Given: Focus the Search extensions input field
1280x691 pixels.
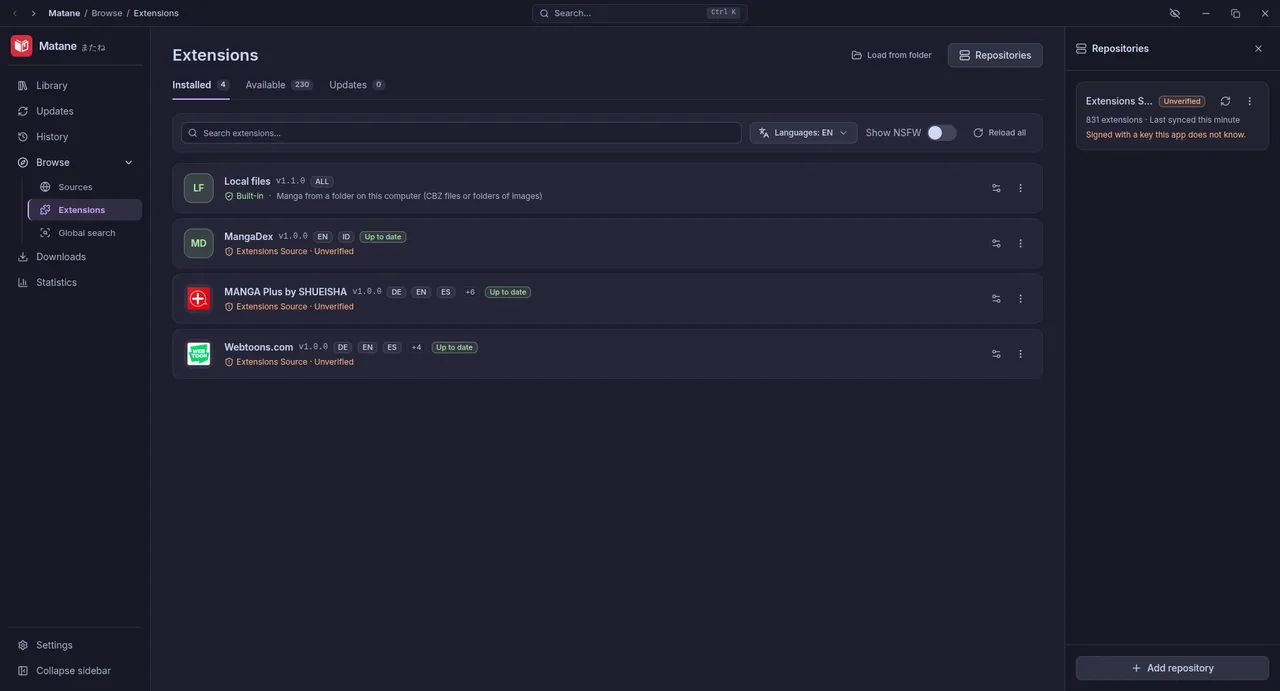Looking at the screenshot, I should 461,133.
